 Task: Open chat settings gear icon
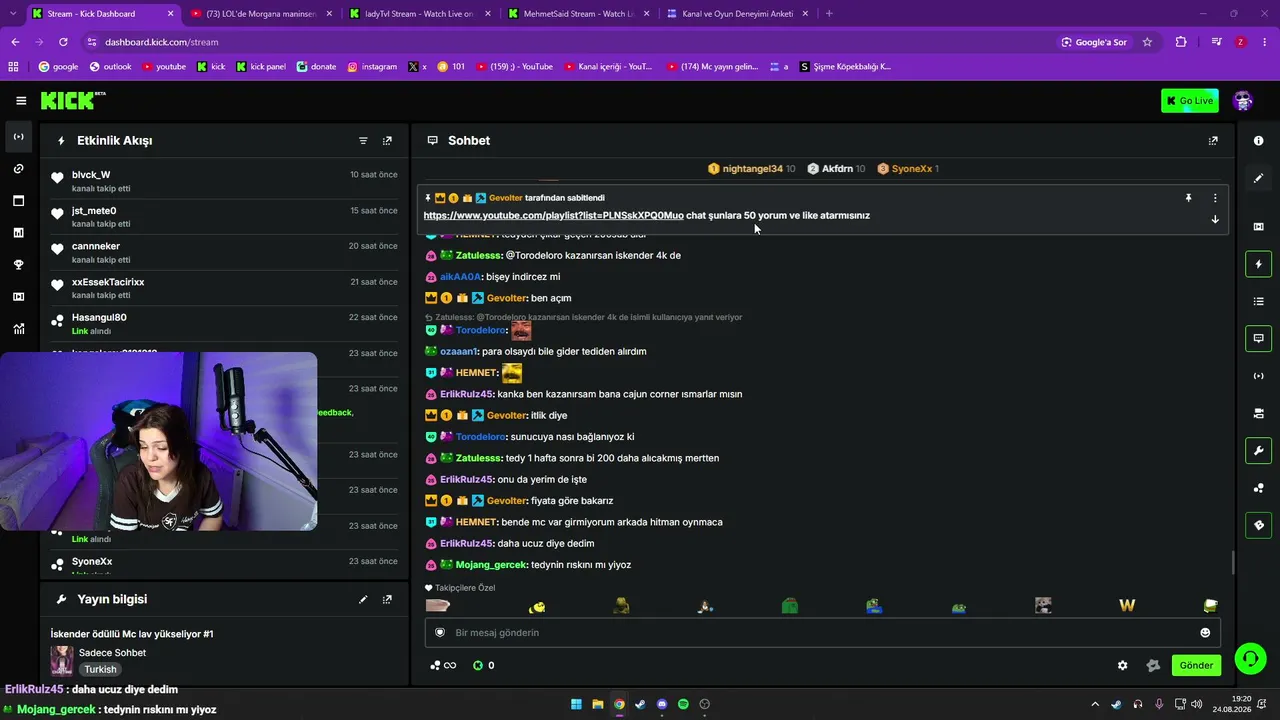[1122, 665]
